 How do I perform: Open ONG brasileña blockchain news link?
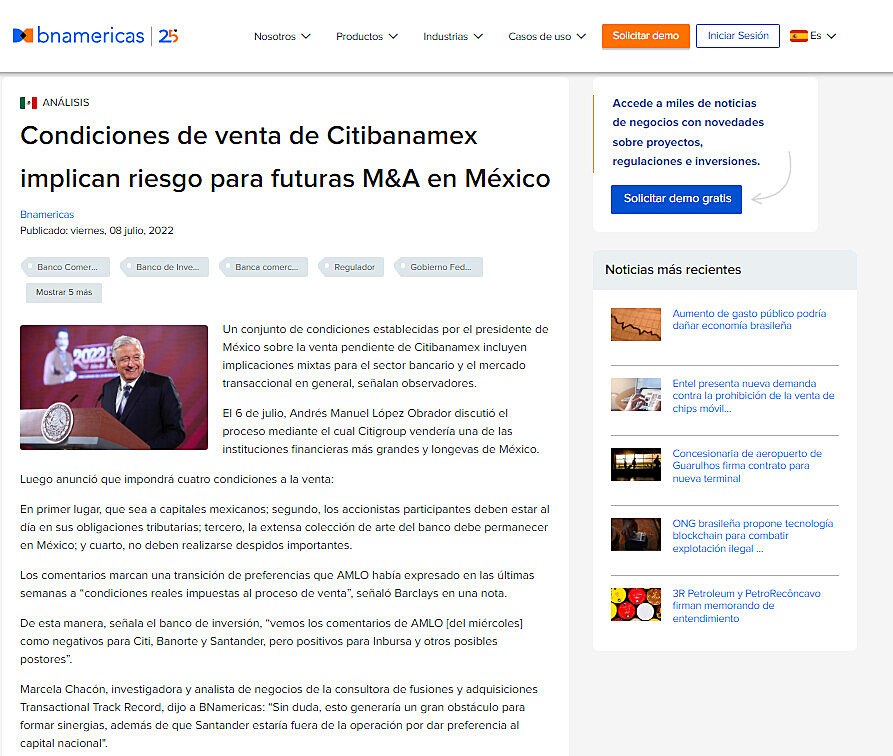(x=752, y=536)
